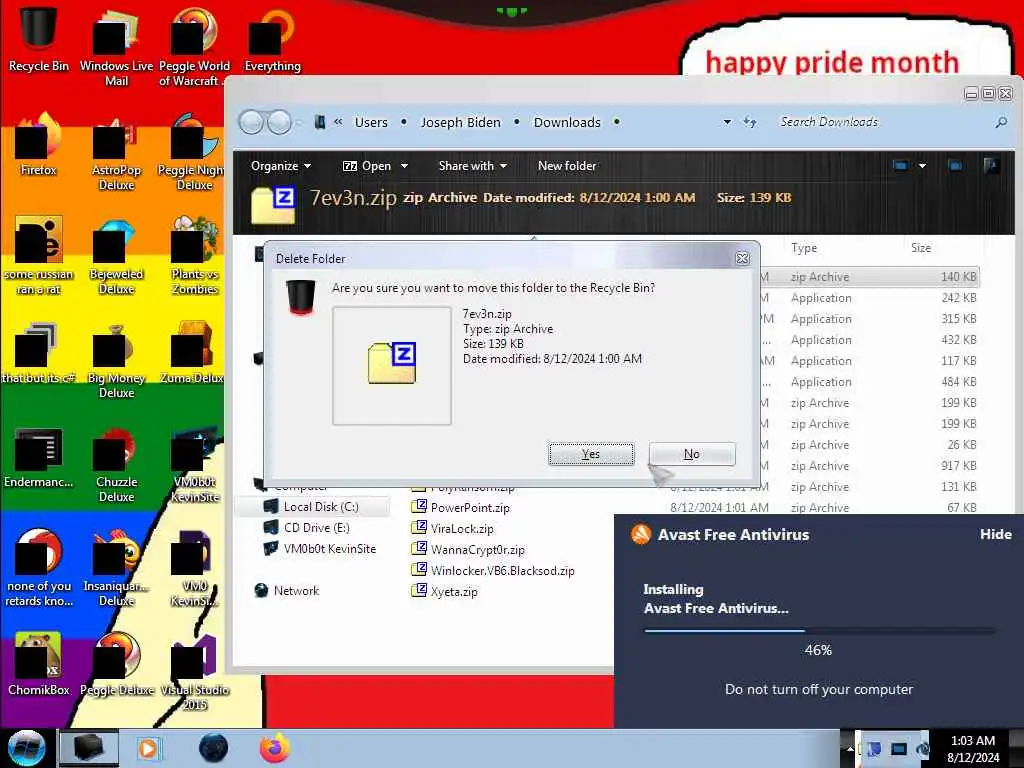Click the dark globe taskbar icon
1024x768 pixels.
pos(213,748)
